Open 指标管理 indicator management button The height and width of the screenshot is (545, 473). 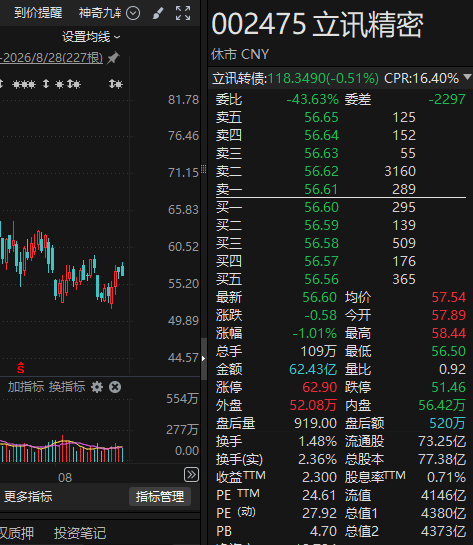(x=160, y=497)
